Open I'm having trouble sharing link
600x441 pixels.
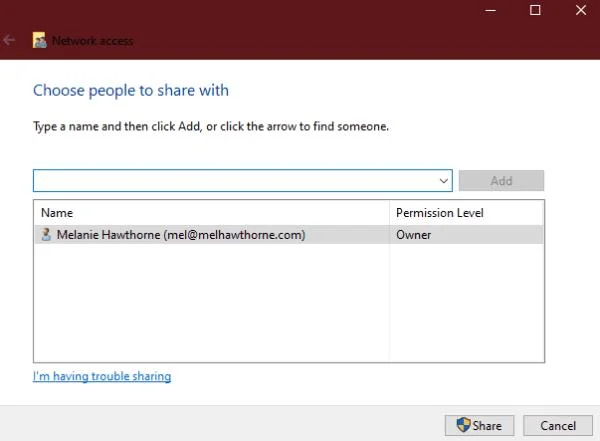pos(102,376)
